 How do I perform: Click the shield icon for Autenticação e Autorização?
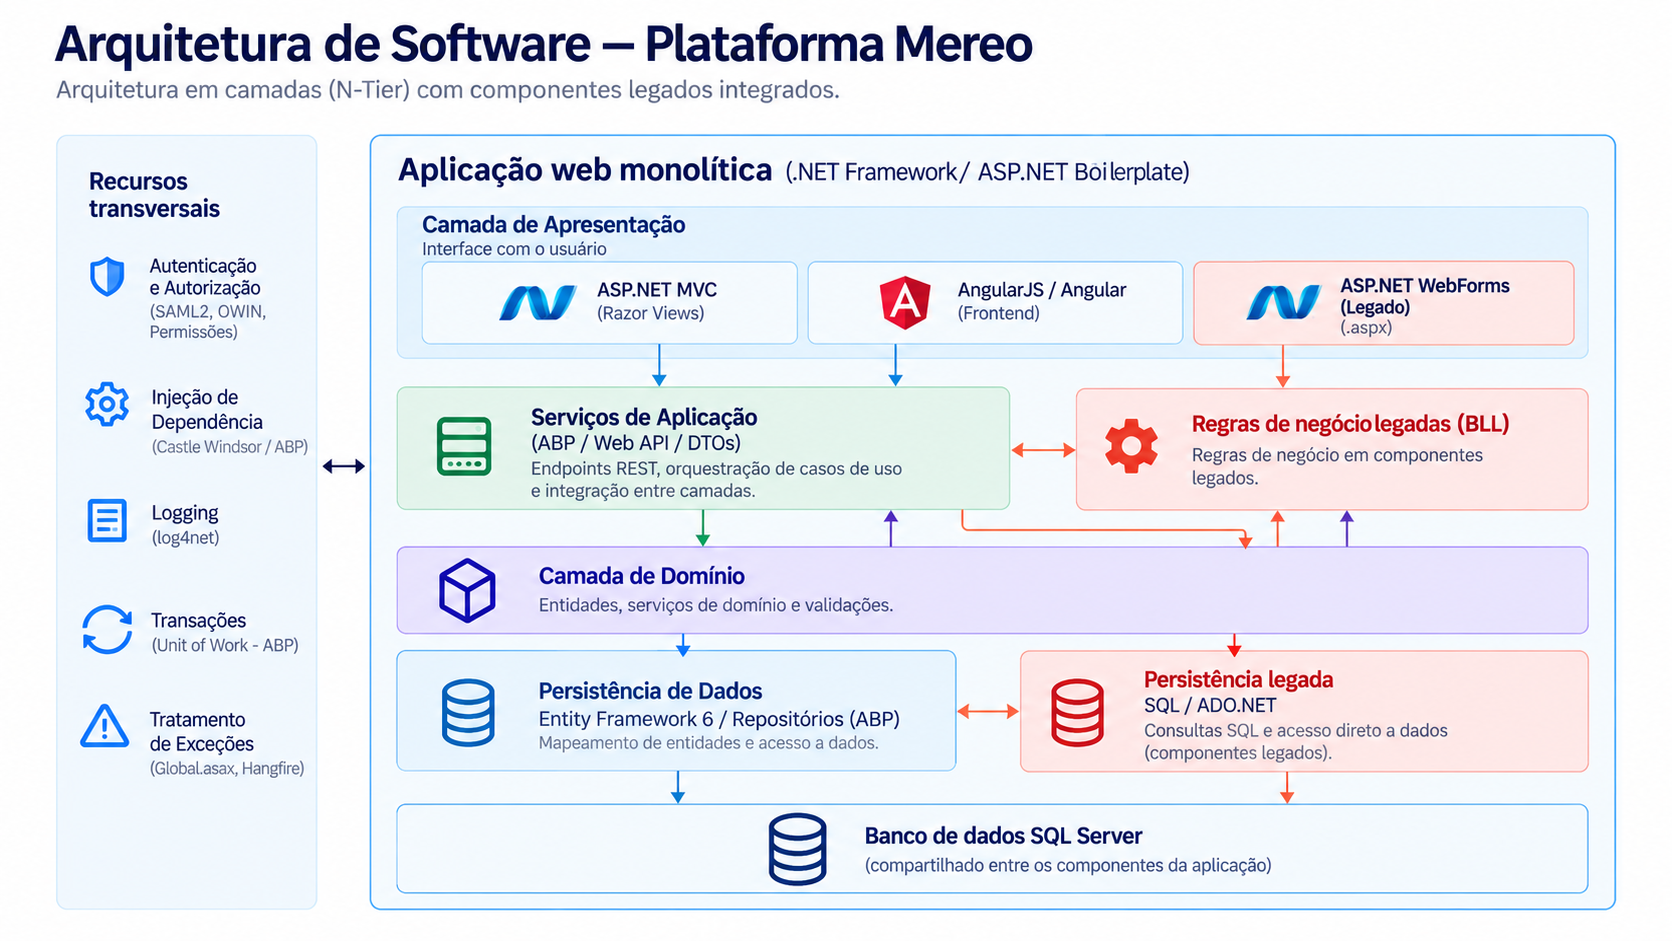click(x=107, y=277)
